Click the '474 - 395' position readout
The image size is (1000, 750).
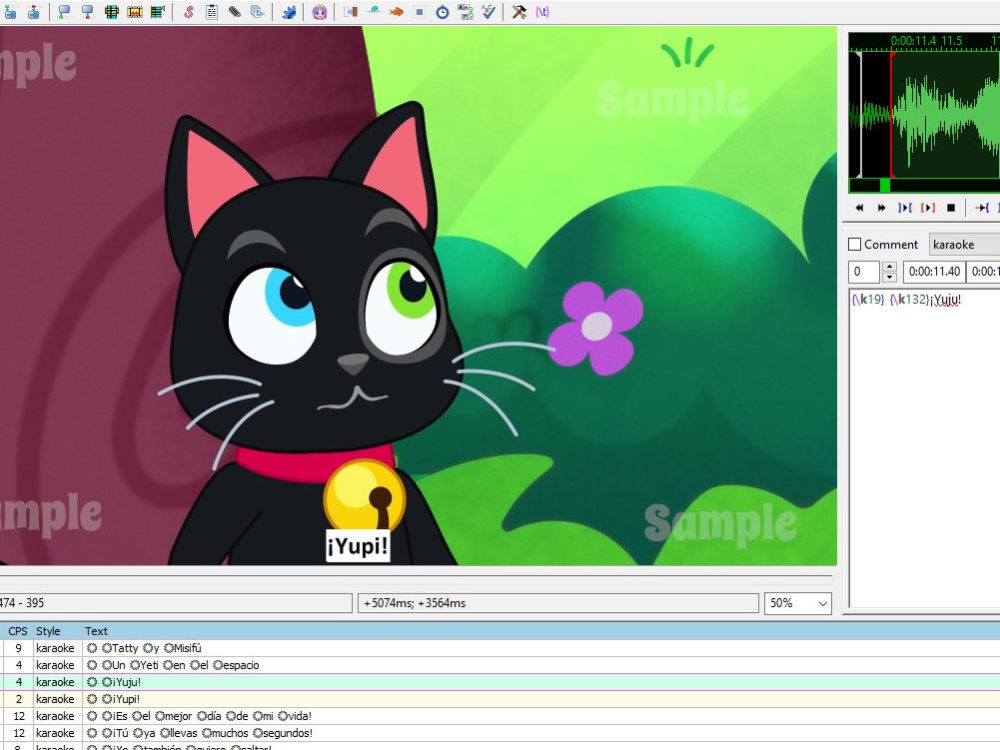tap(175, 603)
